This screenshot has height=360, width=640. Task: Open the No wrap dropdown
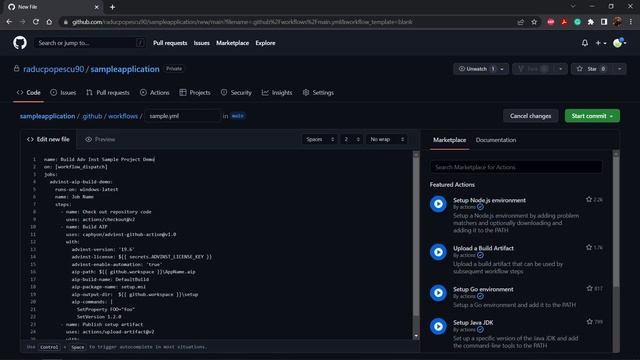tap(387, 140)
